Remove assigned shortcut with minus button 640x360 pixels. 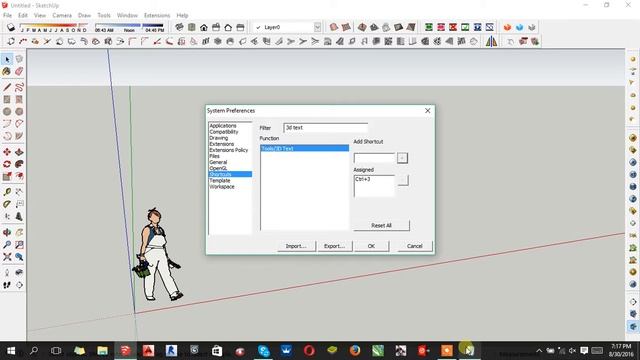(403, 180)
